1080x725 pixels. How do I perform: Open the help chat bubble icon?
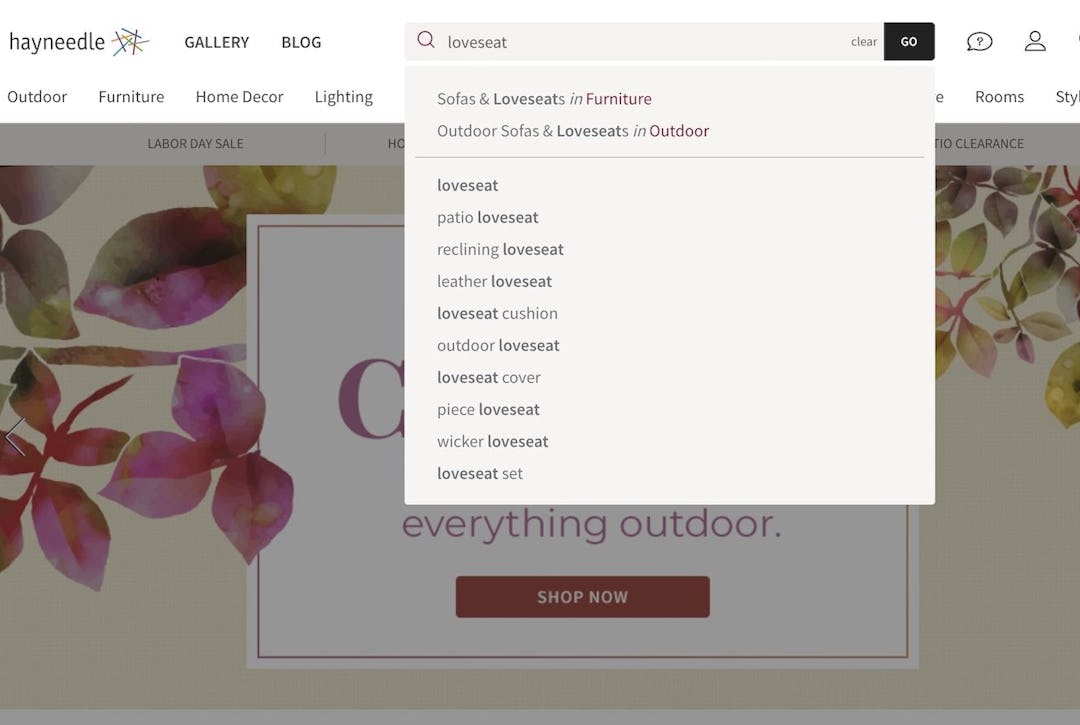[x=979, y=41]
